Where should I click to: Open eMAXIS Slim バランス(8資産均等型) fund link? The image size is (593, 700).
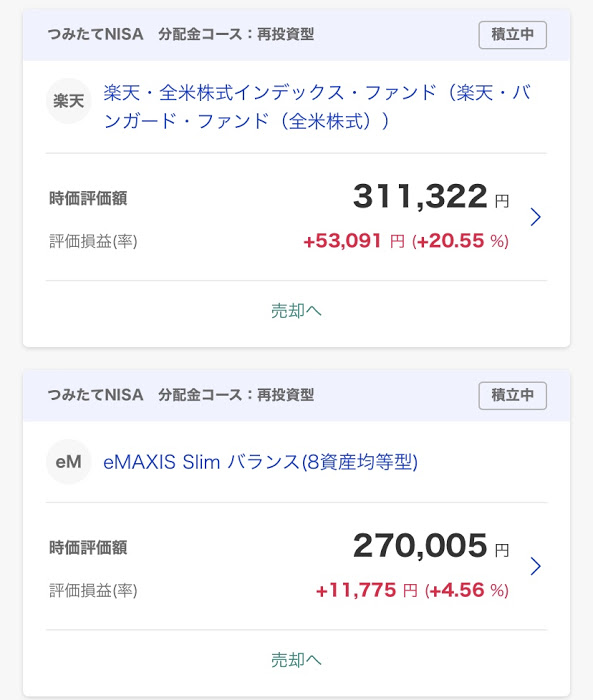pyautogui.click(x=260, y=462)
